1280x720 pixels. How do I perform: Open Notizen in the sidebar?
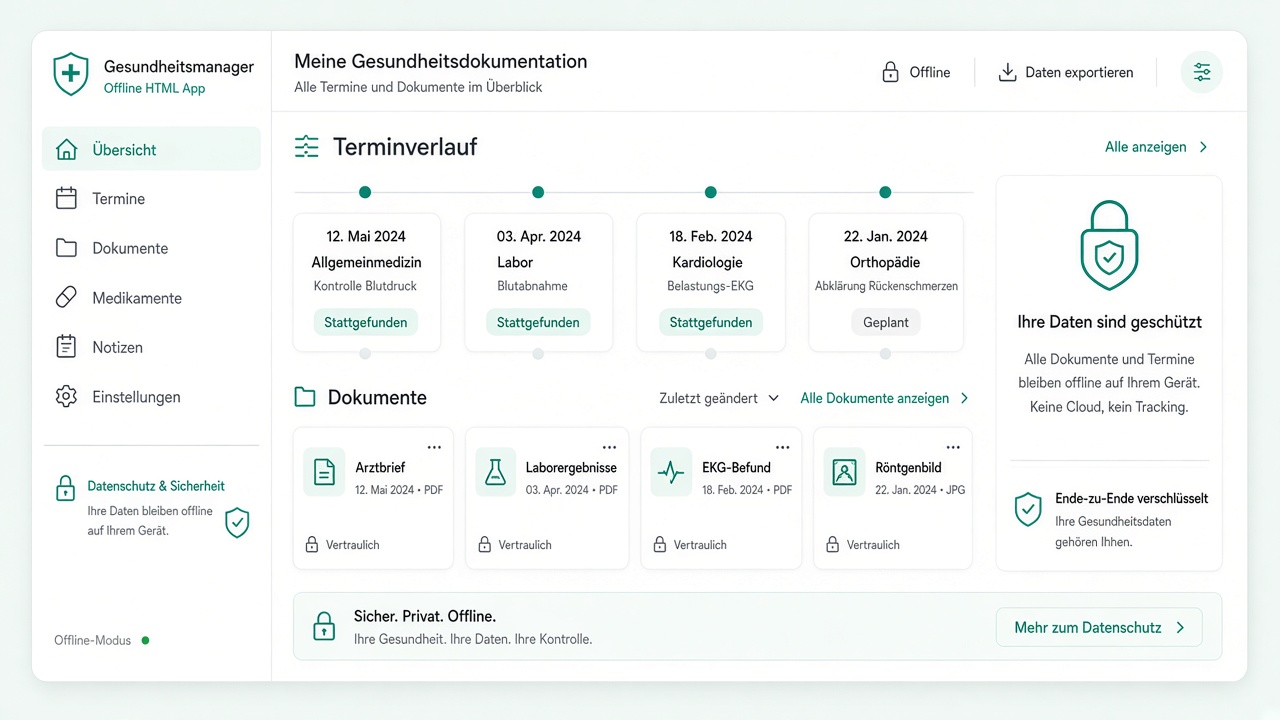click(x=151, y=347)
